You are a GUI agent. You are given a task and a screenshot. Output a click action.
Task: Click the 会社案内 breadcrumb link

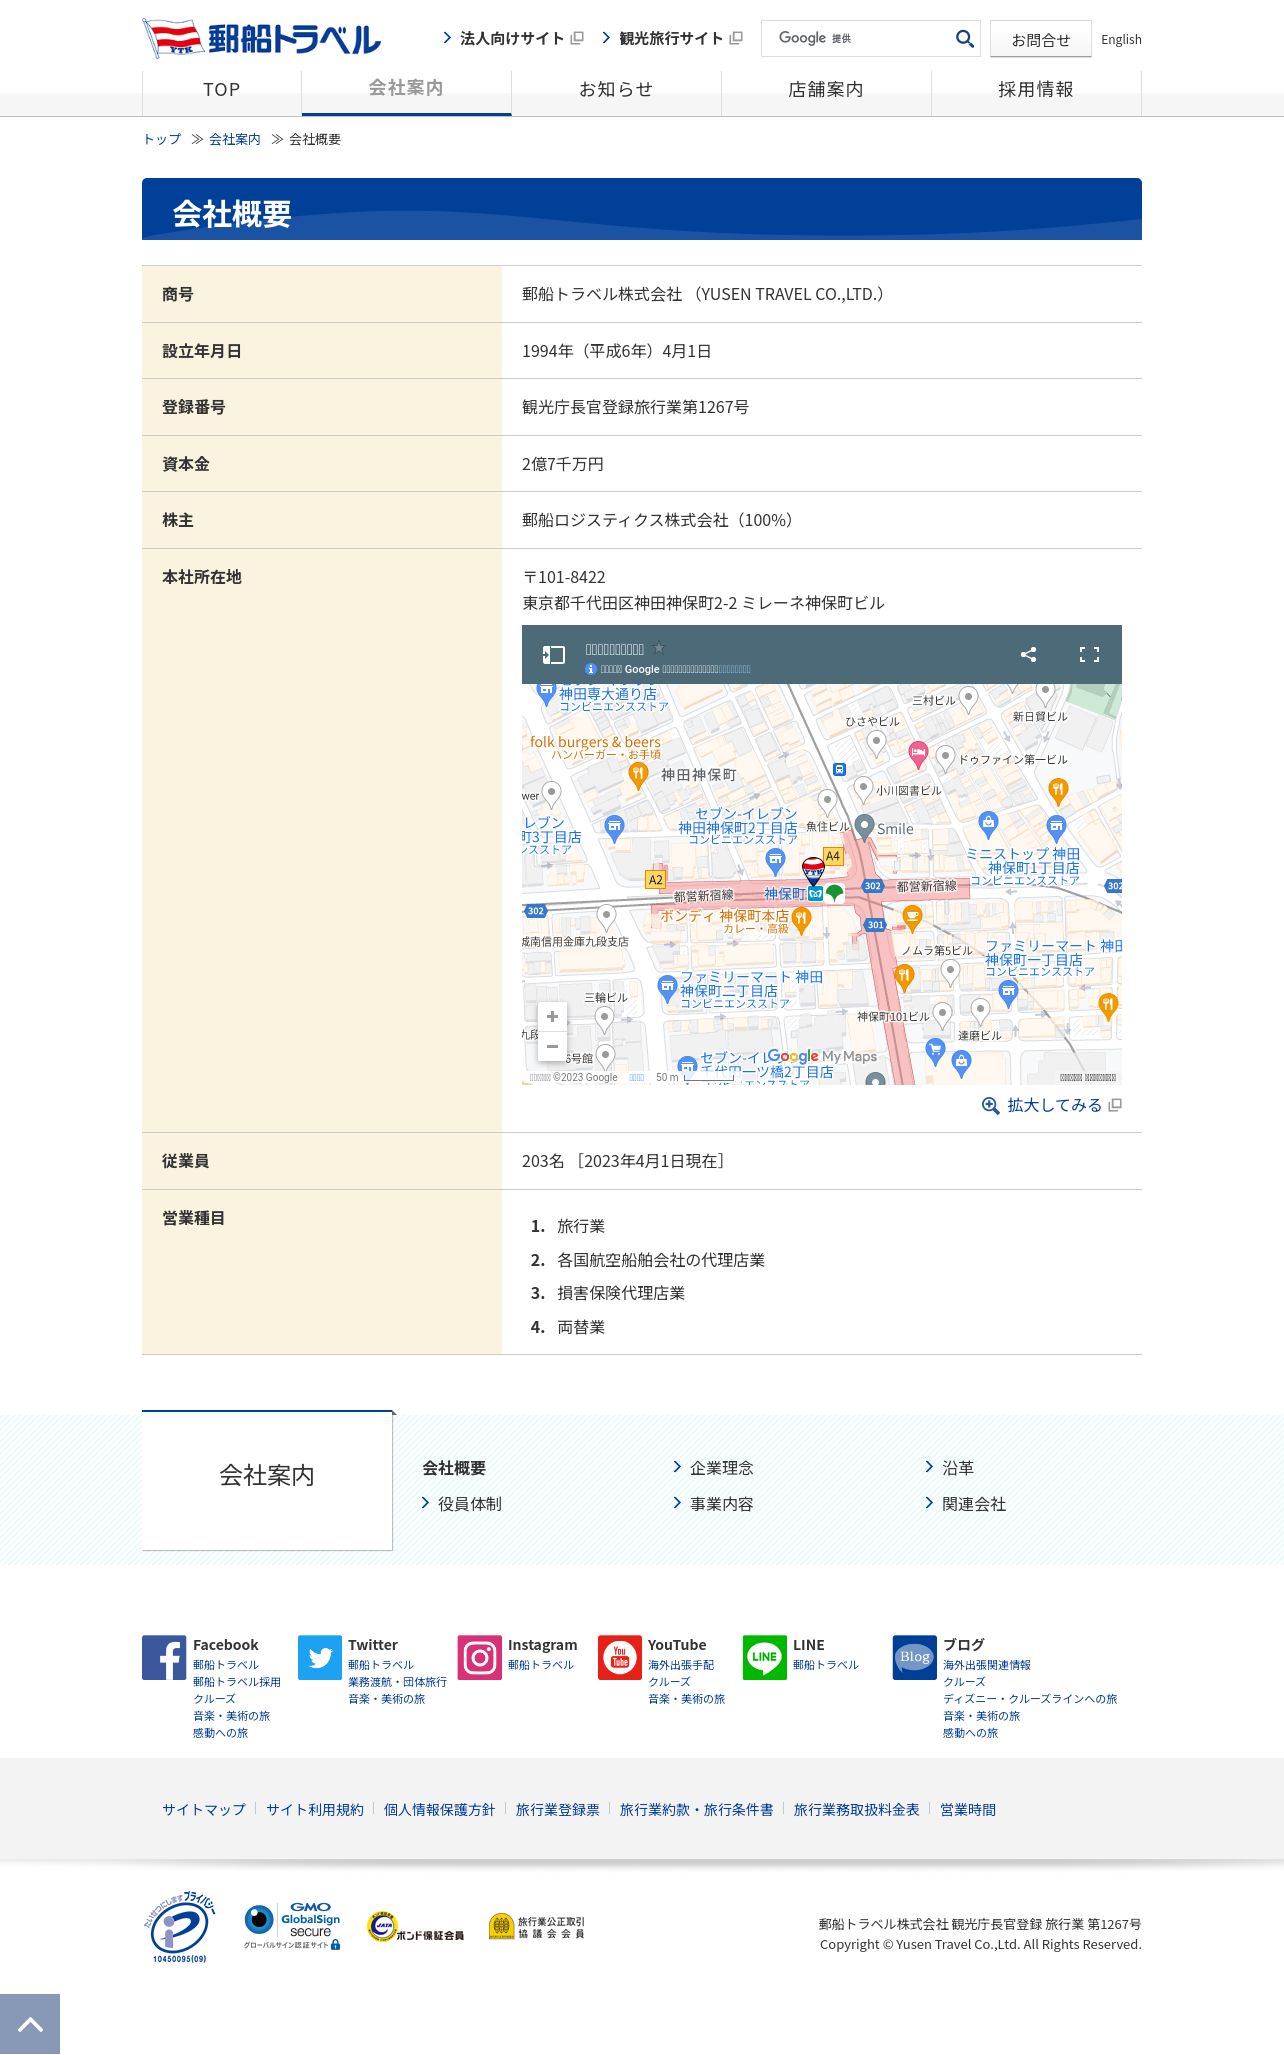pos(235,139)
